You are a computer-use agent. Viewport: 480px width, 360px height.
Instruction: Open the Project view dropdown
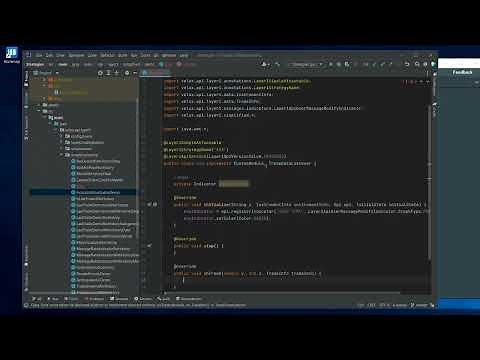[x=47, y=73]
